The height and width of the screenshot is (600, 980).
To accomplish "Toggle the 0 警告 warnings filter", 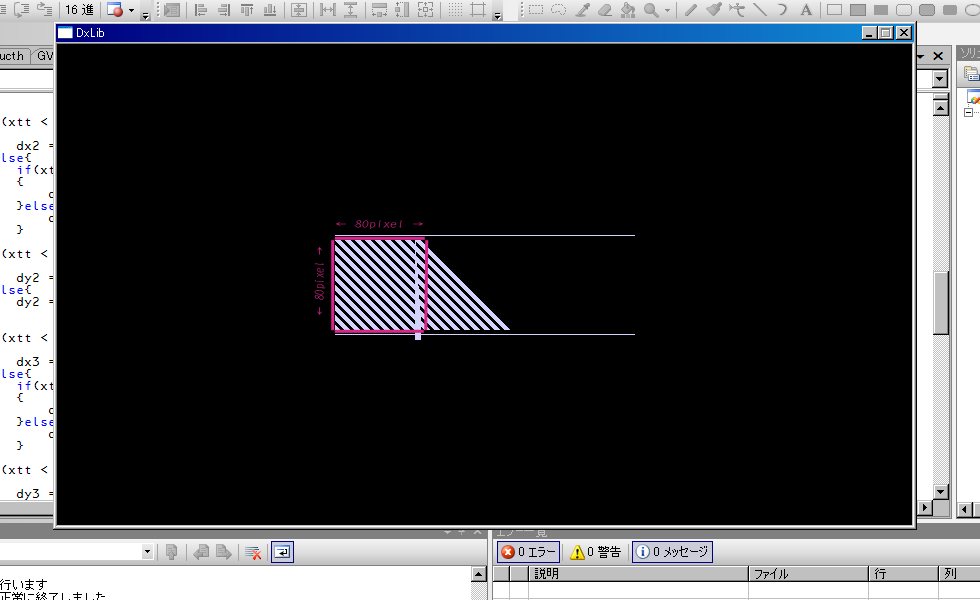I will 596,552.
